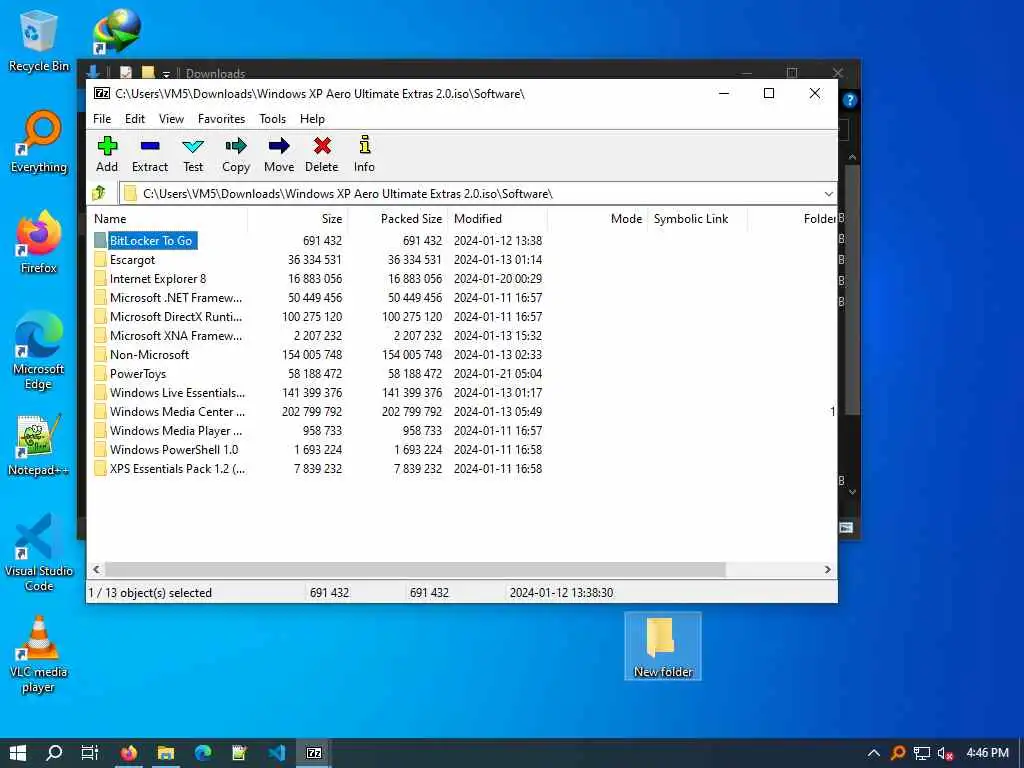Click the Extract toolbar icon
This screenshot has width=1024, height=768.
[x=150, y=154]
